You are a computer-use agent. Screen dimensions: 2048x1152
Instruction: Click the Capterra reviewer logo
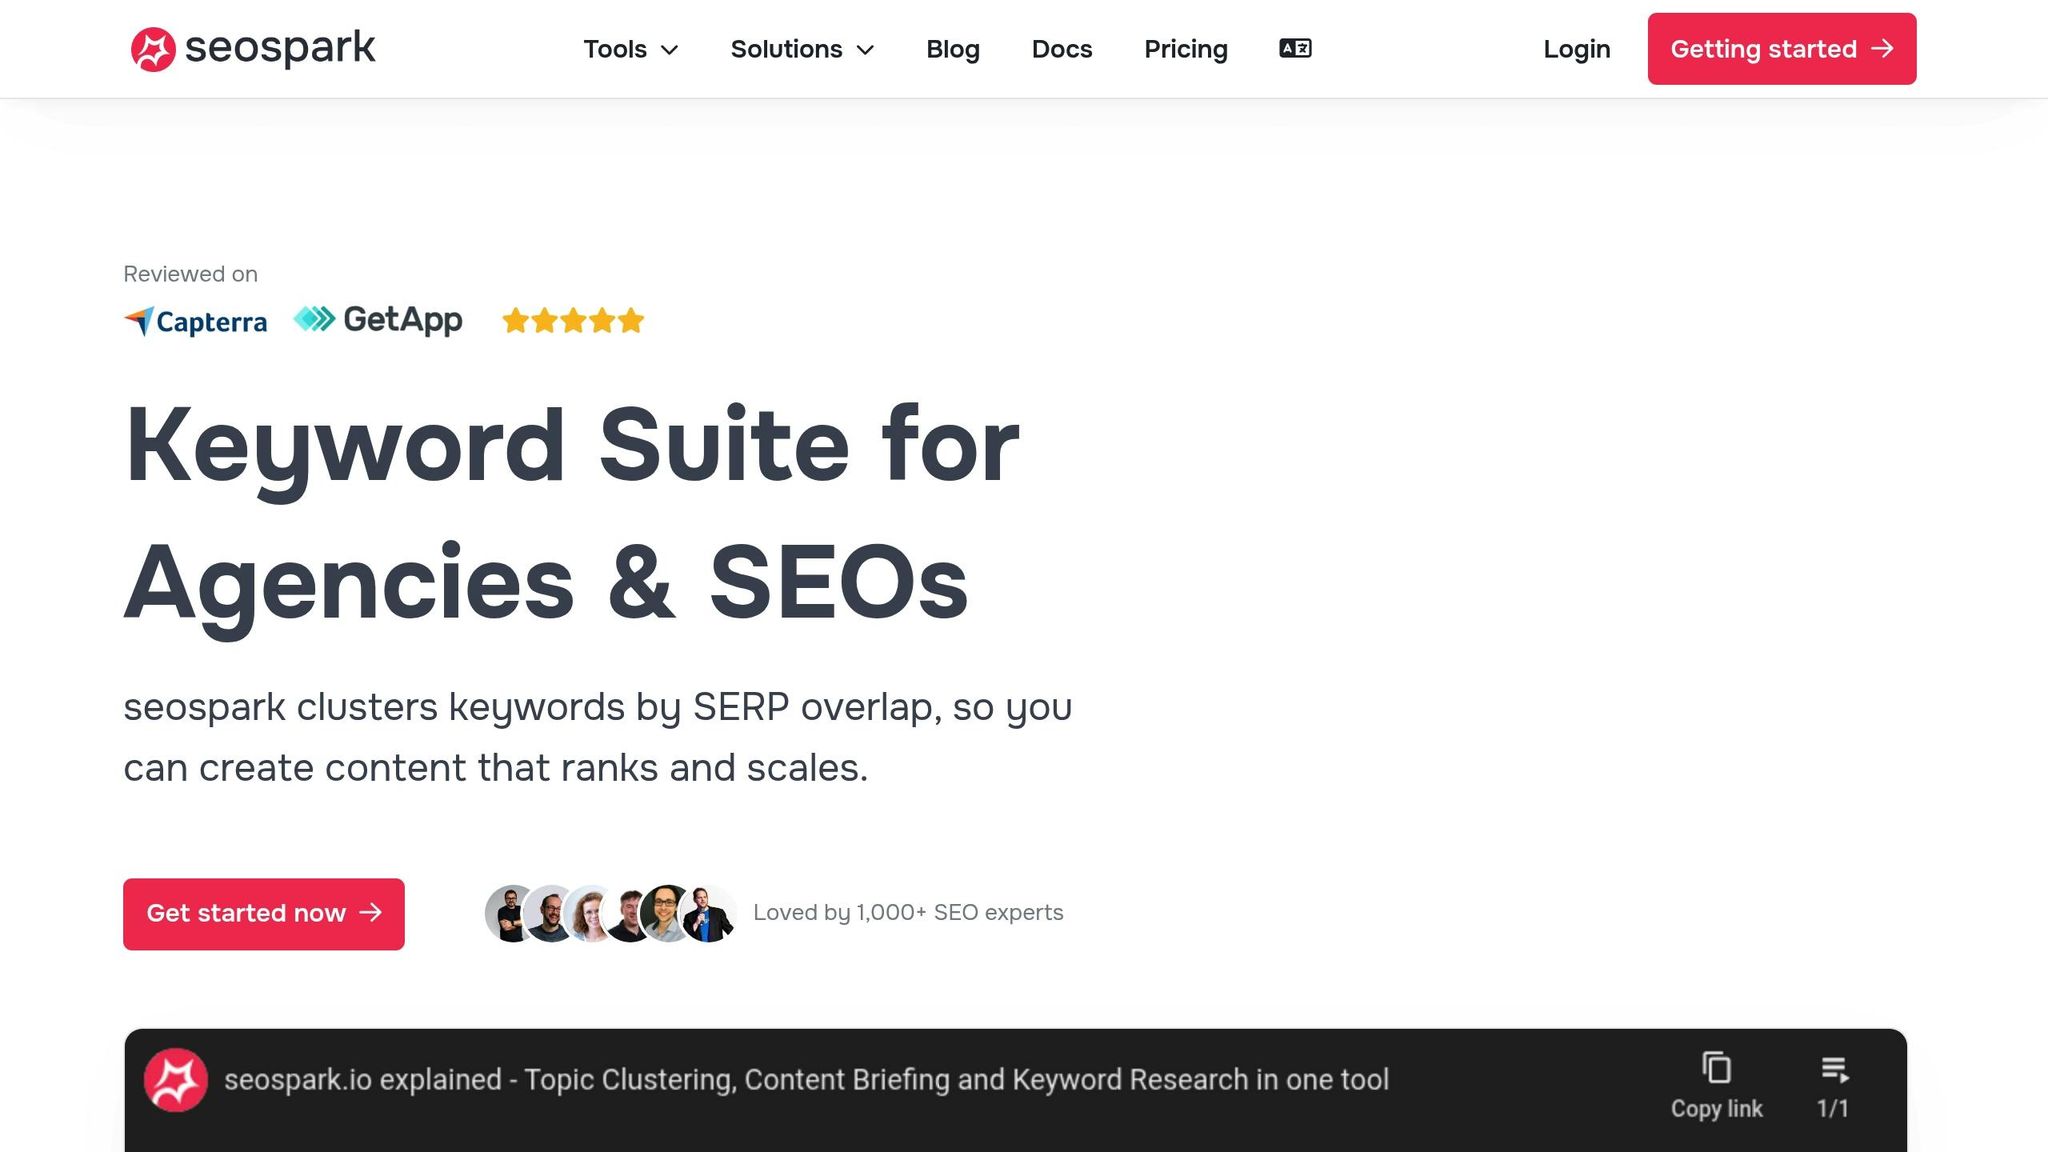click(x=195, y=320)
